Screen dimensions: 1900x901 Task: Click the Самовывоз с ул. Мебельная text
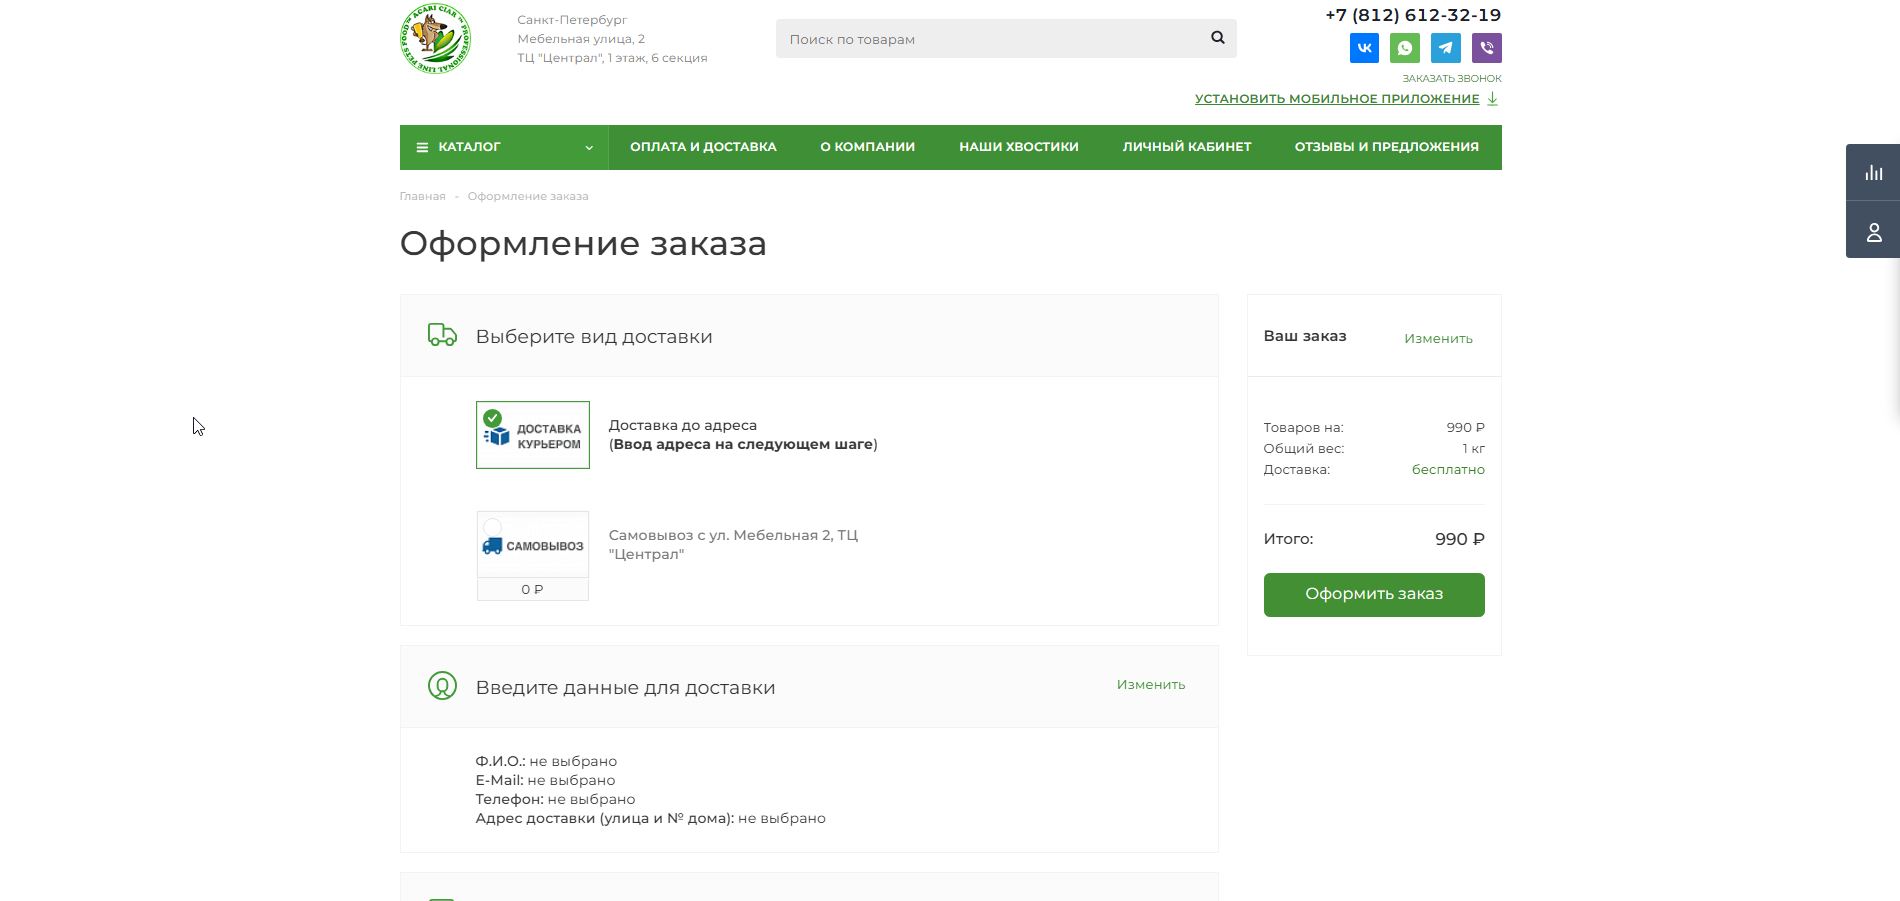click(733, 545)
